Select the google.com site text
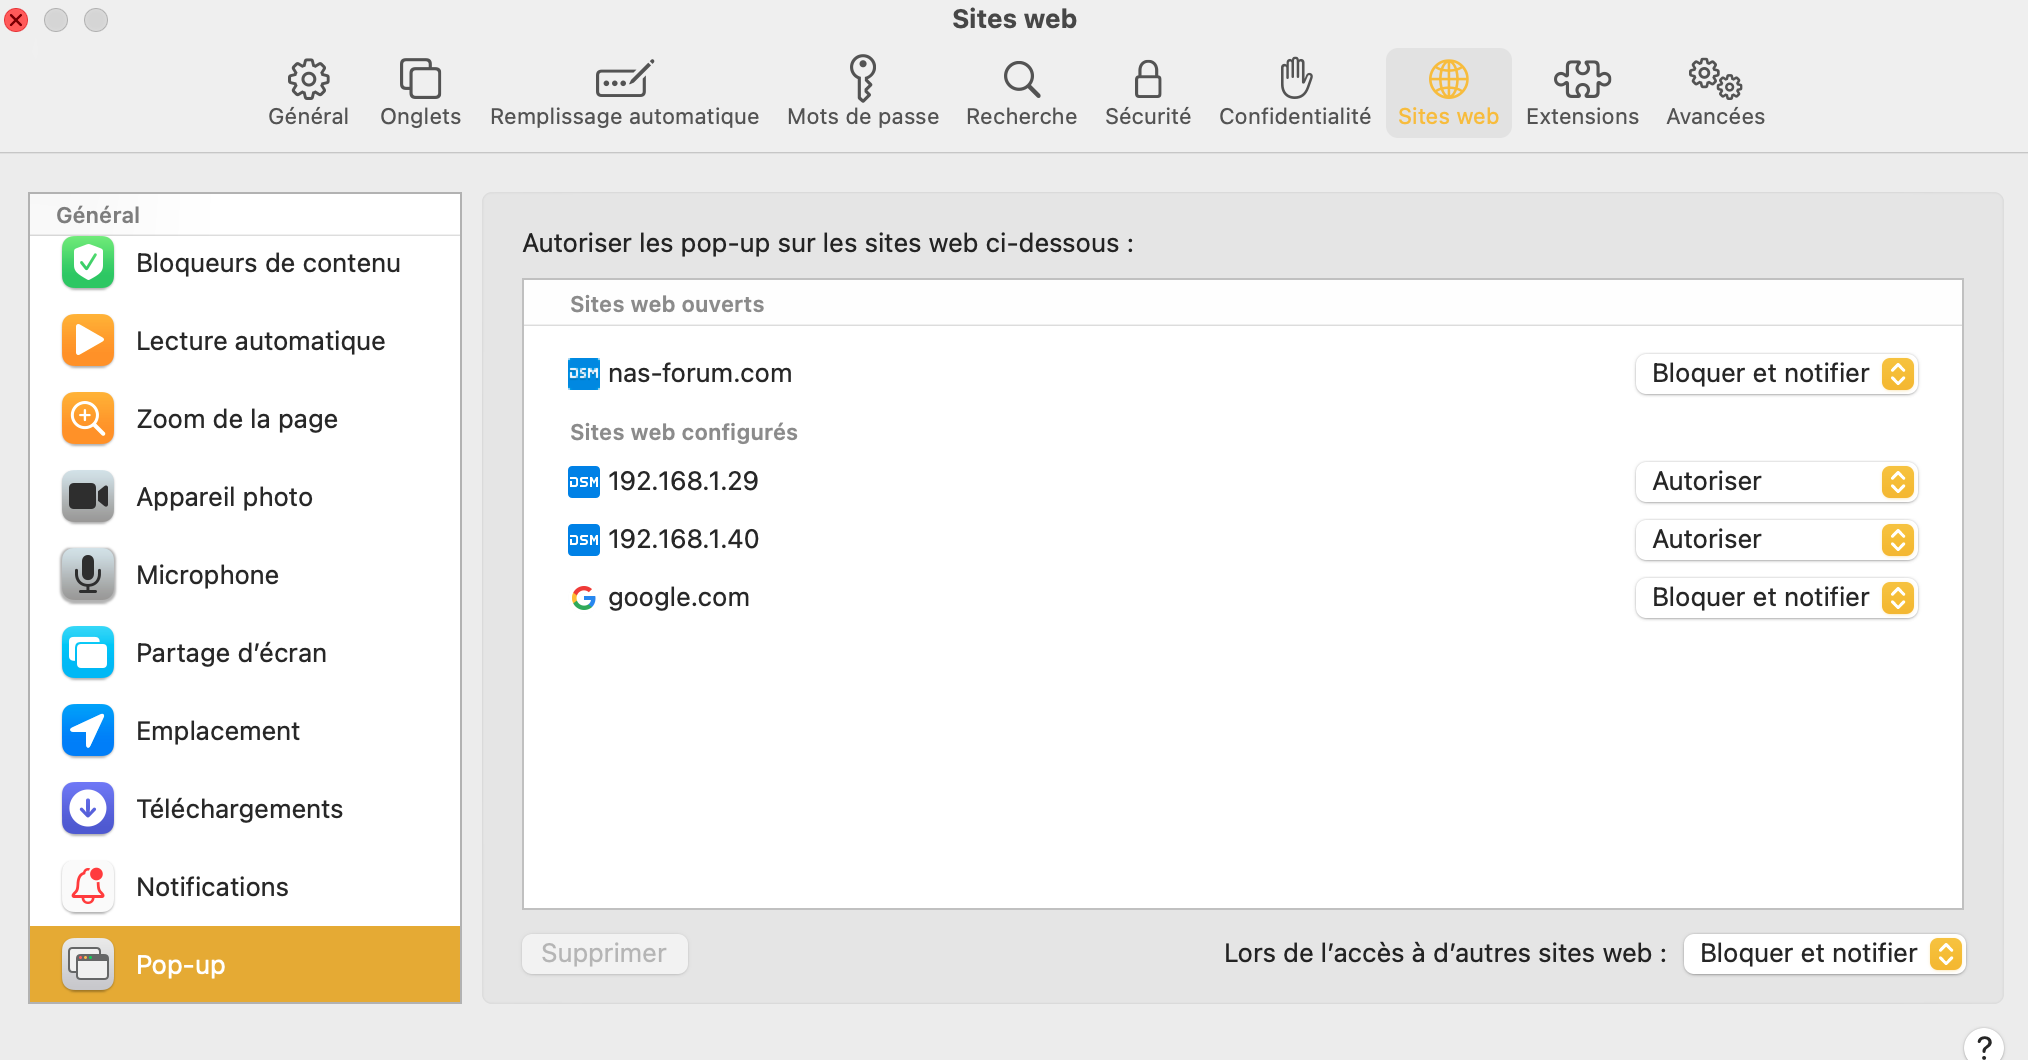The height and width of the screenshot is (1060, 2028). 678,597
